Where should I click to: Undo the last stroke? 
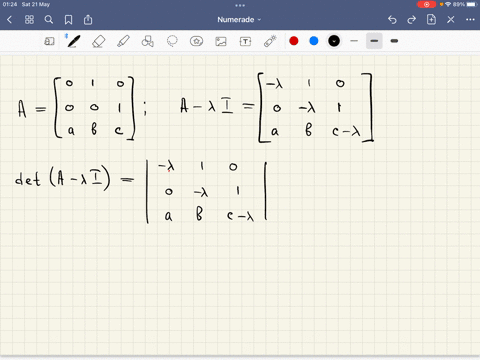click(x=392, y=20)
